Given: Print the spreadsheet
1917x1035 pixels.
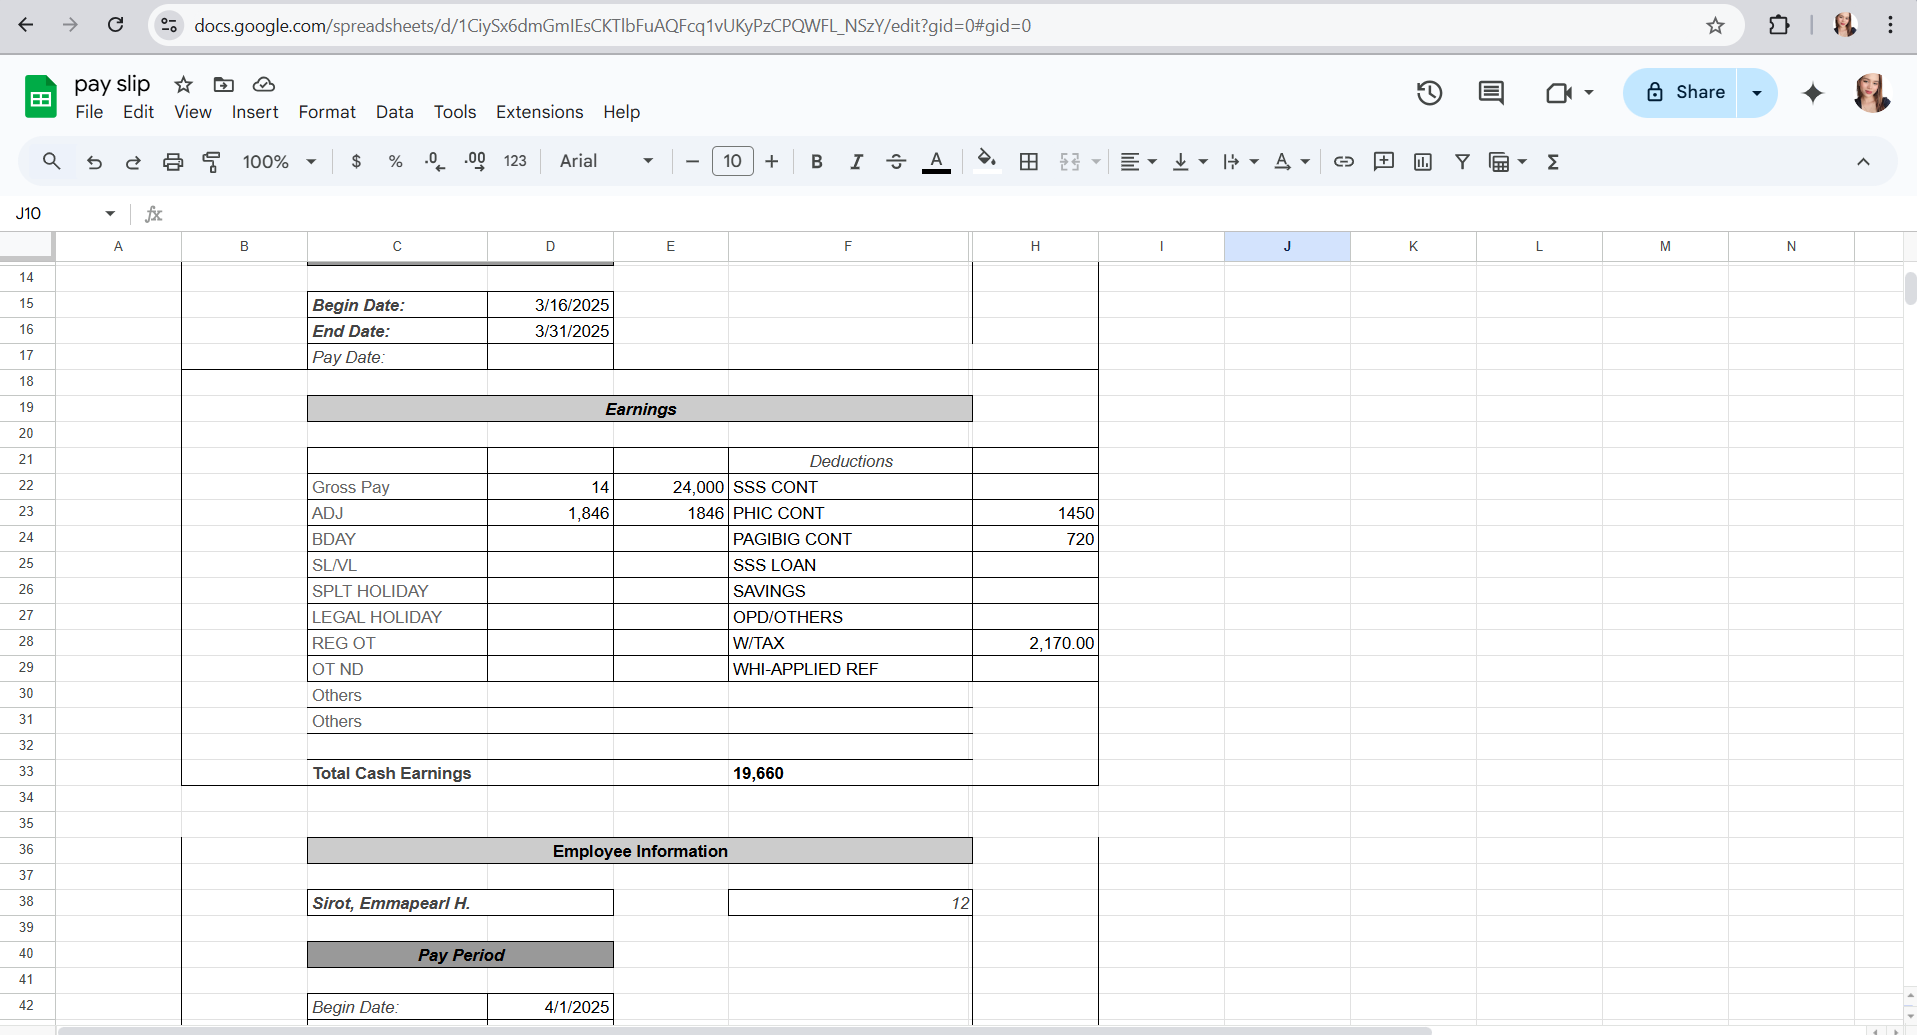Looking at the screenshot, I should click(x=173, y=161).
